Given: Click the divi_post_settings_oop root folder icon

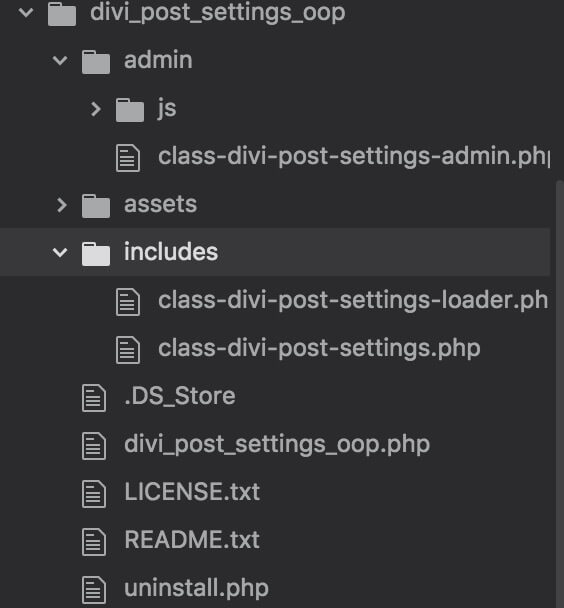Looking at the screenshot, I should coord(62,14).
